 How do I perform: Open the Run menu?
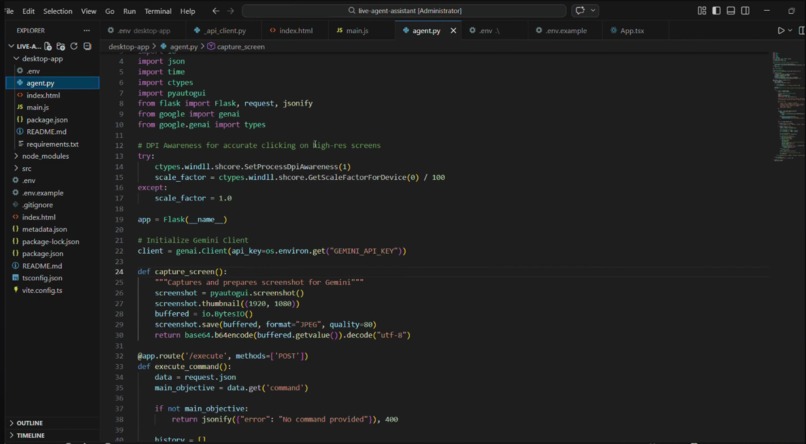coord(130,11)
